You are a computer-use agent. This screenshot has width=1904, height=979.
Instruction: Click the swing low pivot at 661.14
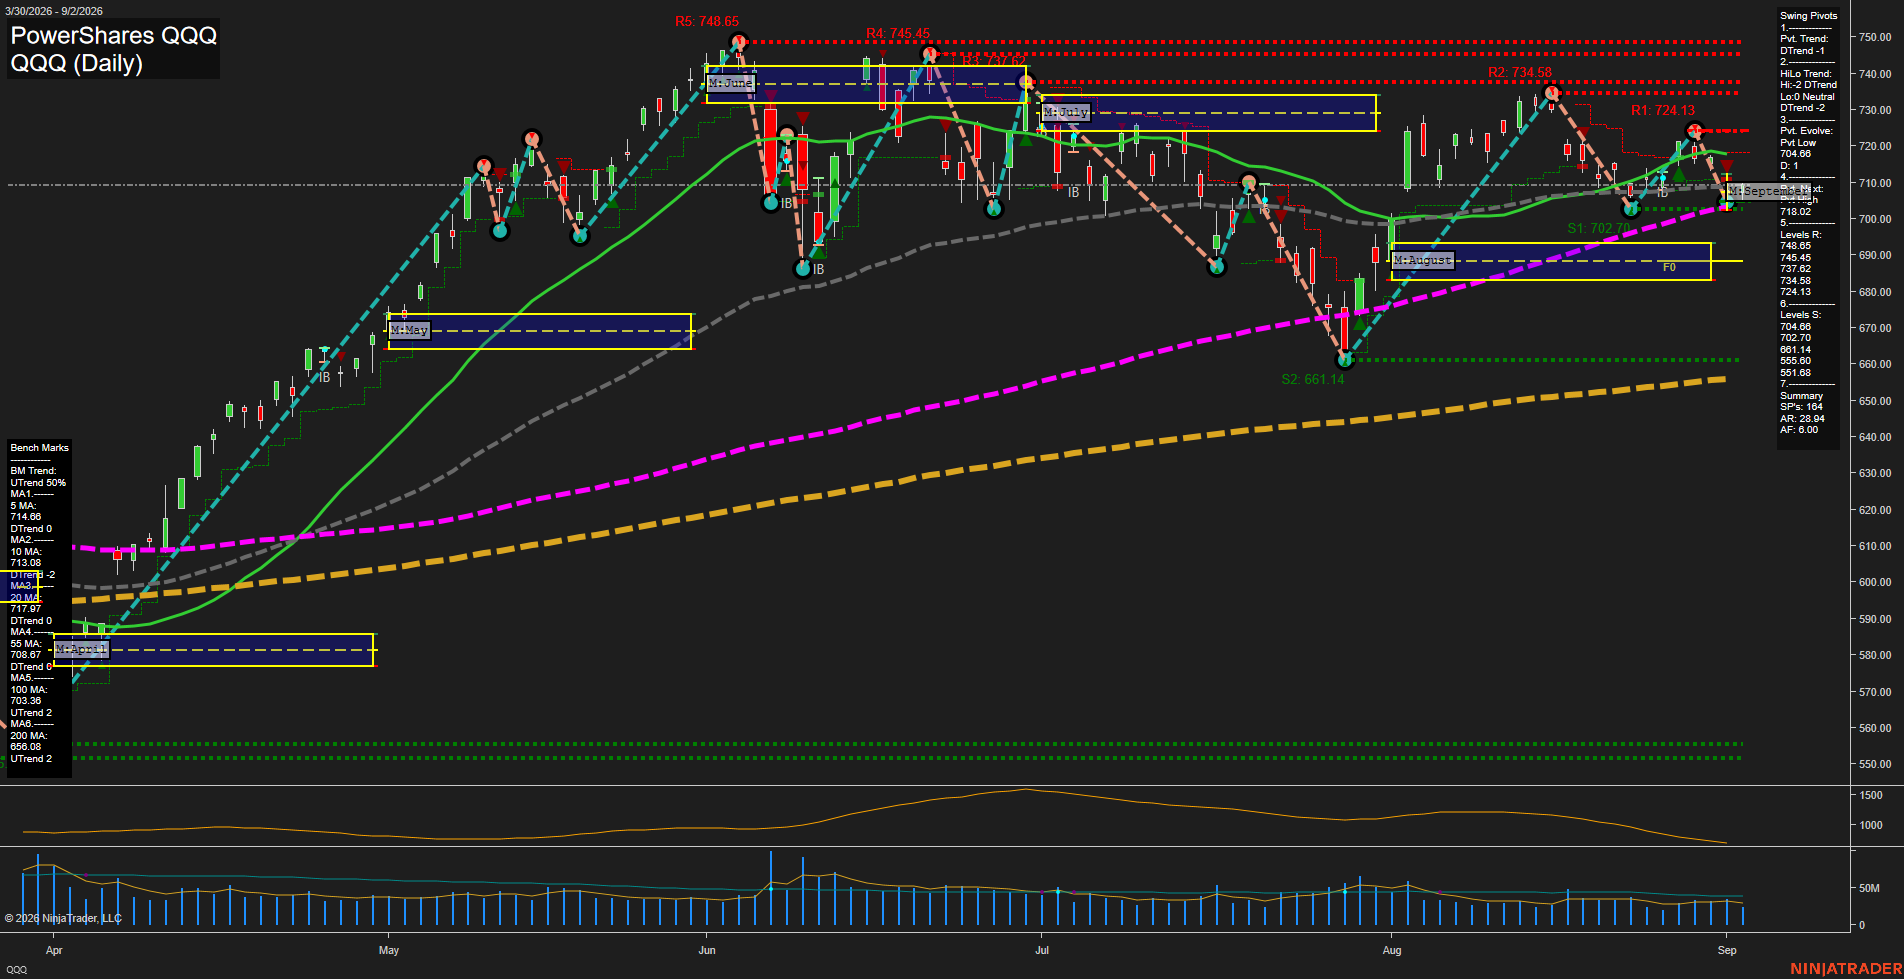pyautogui.click(x=1345, y=360)
